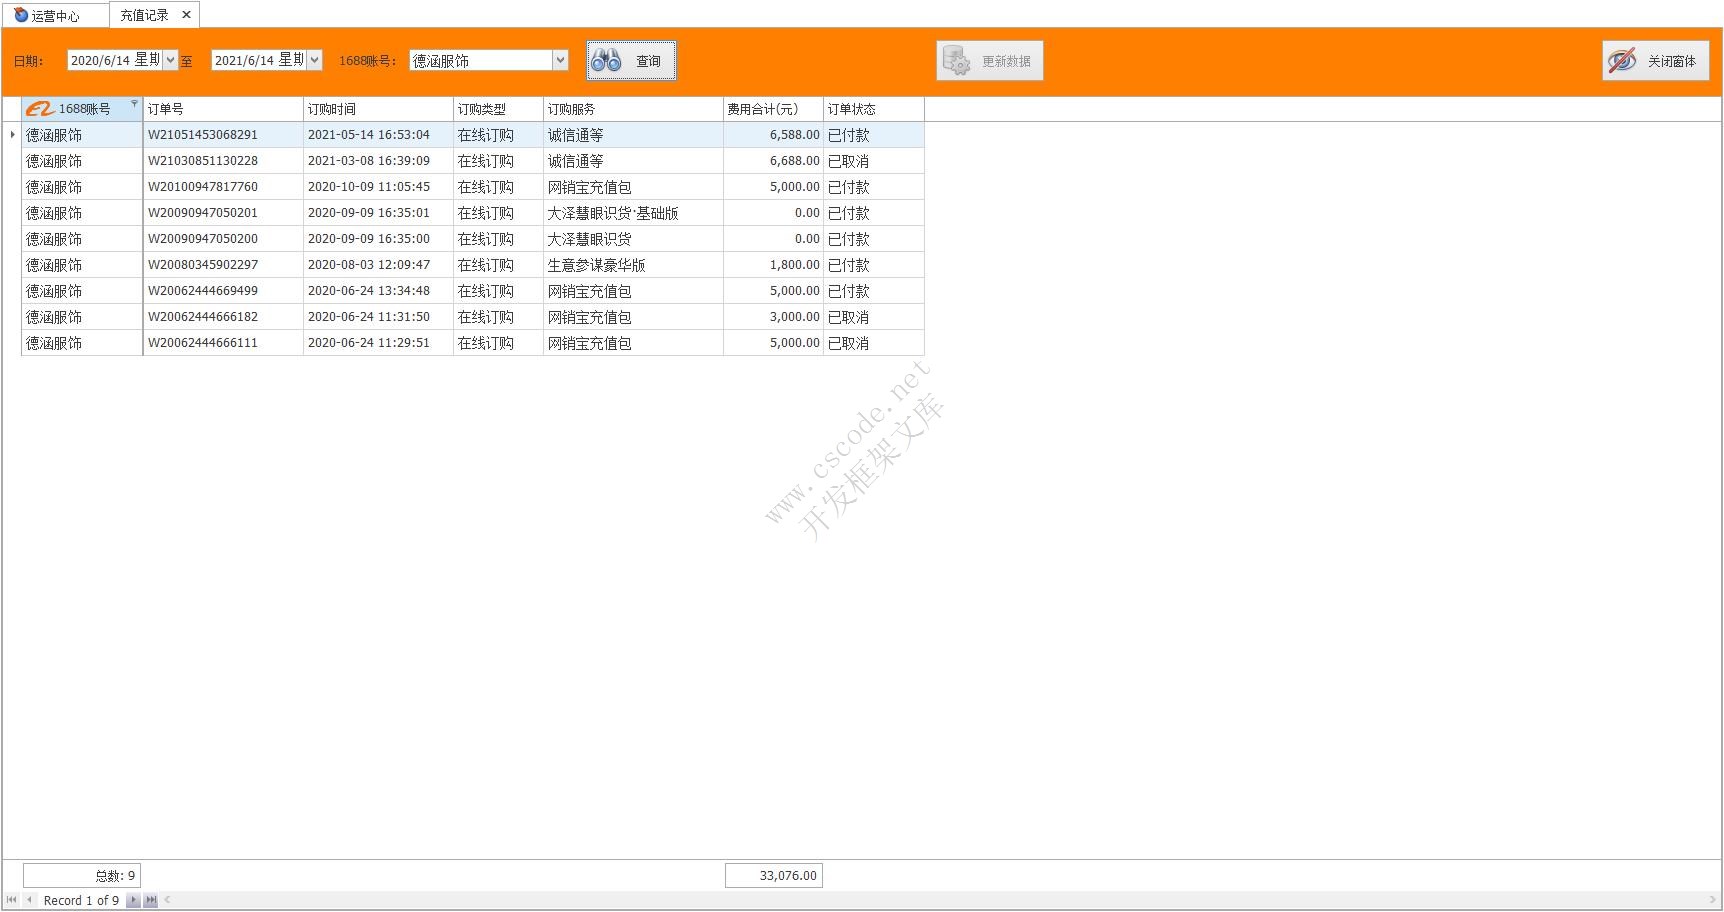Sort by 订购时间 column header

[378, 109]
